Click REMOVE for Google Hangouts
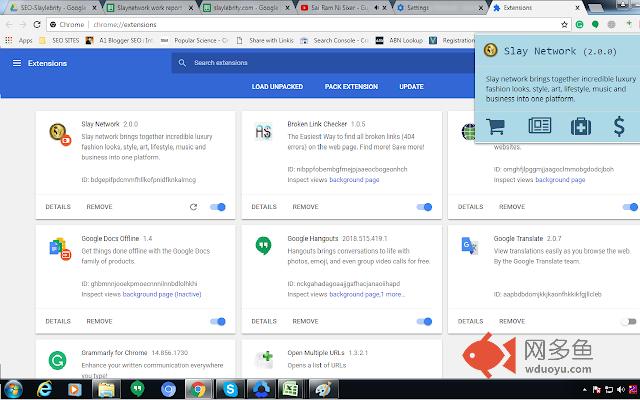This screenshot has width=640, height=400. coord(305,322)
